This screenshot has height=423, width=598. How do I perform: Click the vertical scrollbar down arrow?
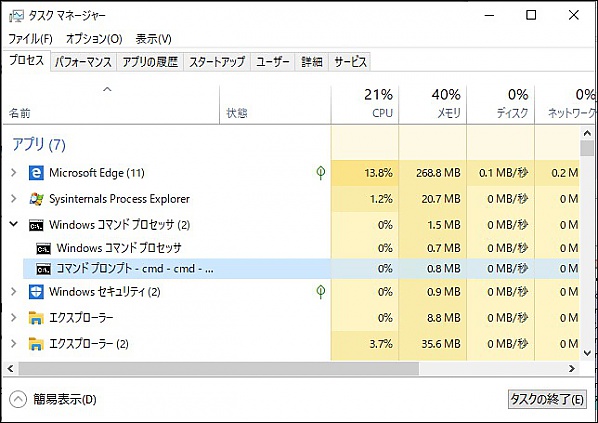pos(587,354)
